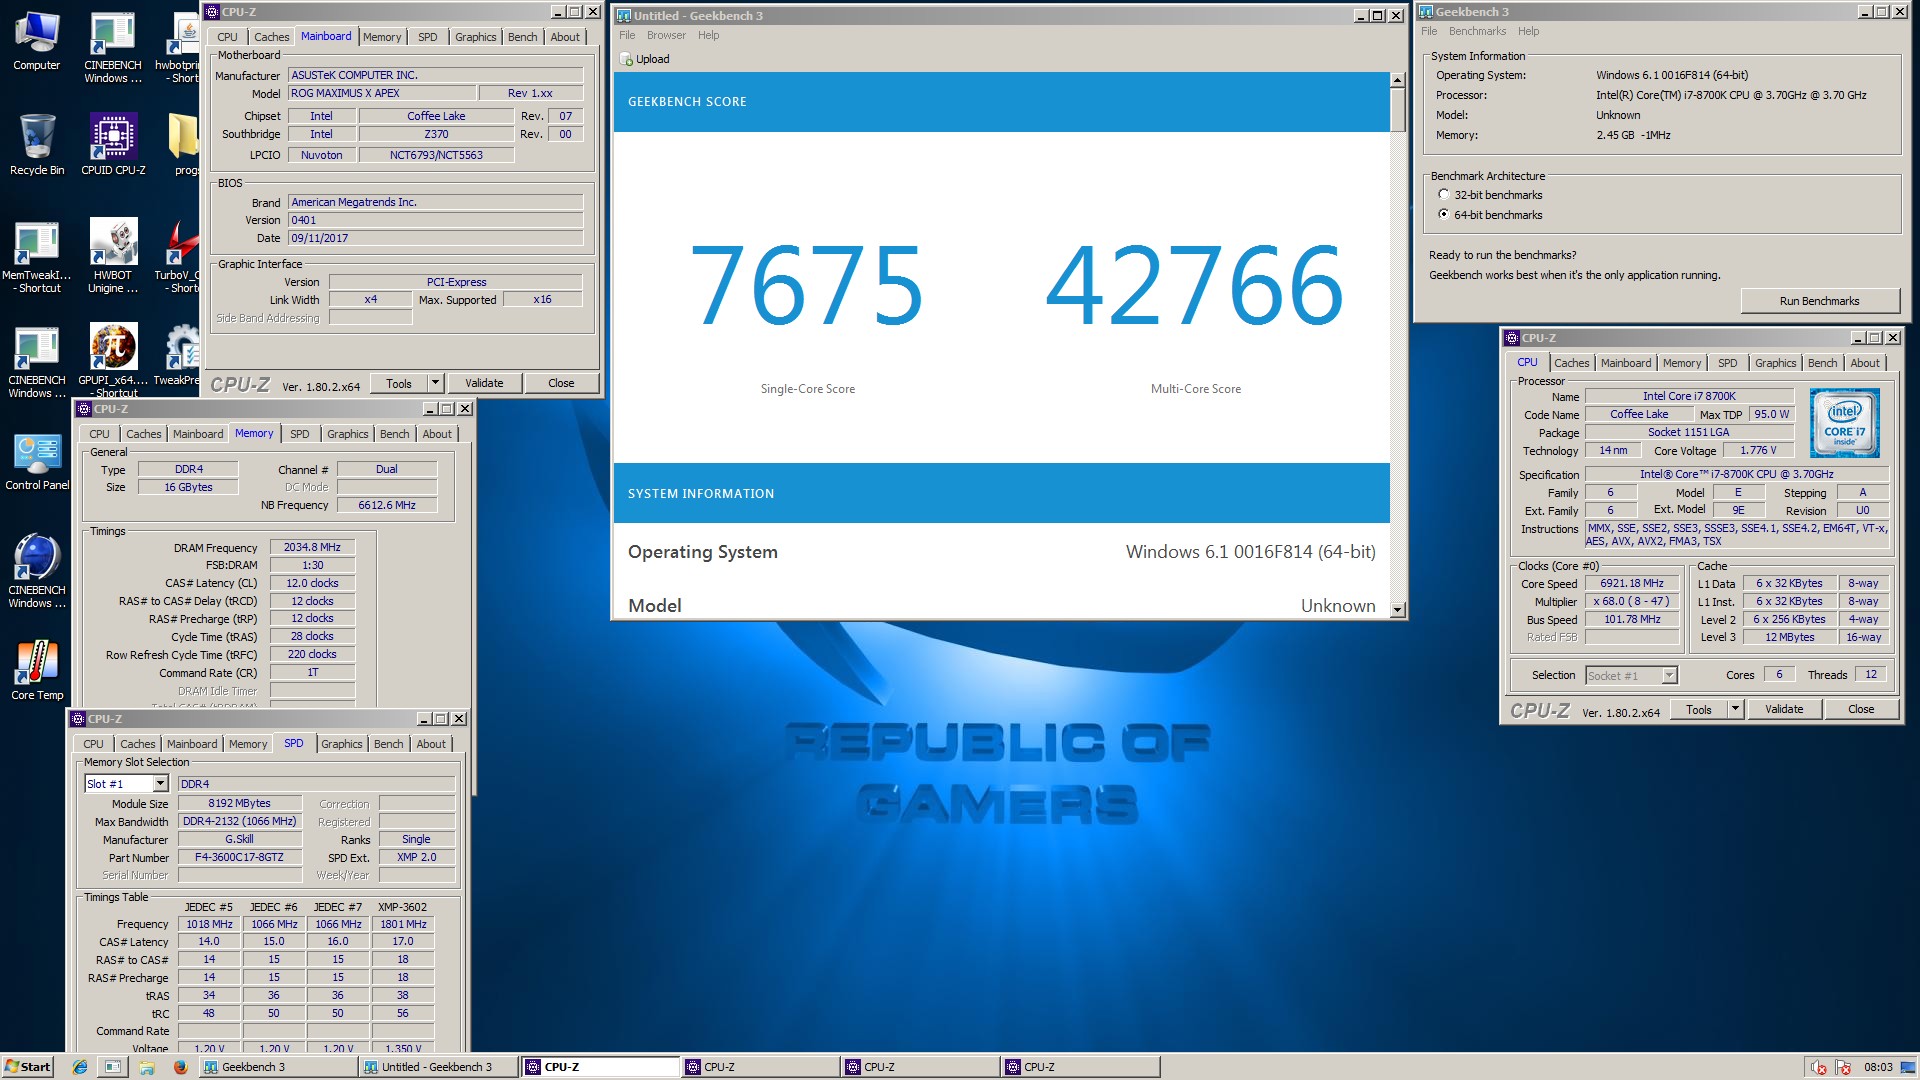Click Tools button in CPU tab CPU-Z window
This screenshot has height=1080, width=1920.
point(1699,709)
